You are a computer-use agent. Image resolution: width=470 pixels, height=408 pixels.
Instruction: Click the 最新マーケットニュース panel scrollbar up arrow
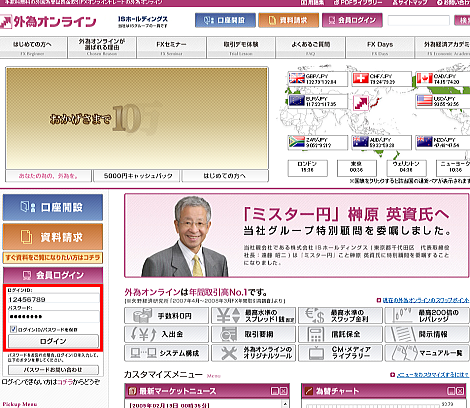point(285,404)
